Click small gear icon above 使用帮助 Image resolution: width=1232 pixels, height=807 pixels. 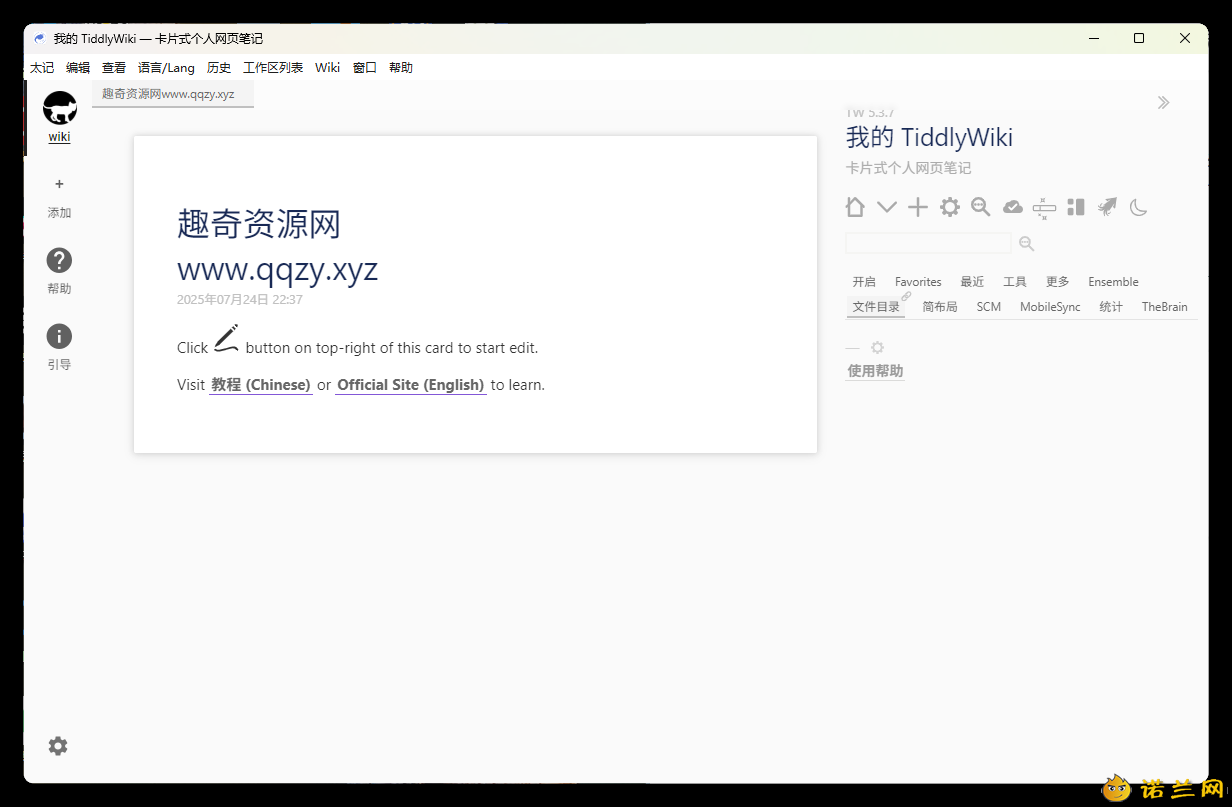pyautogui.click(x=877, y=348)
